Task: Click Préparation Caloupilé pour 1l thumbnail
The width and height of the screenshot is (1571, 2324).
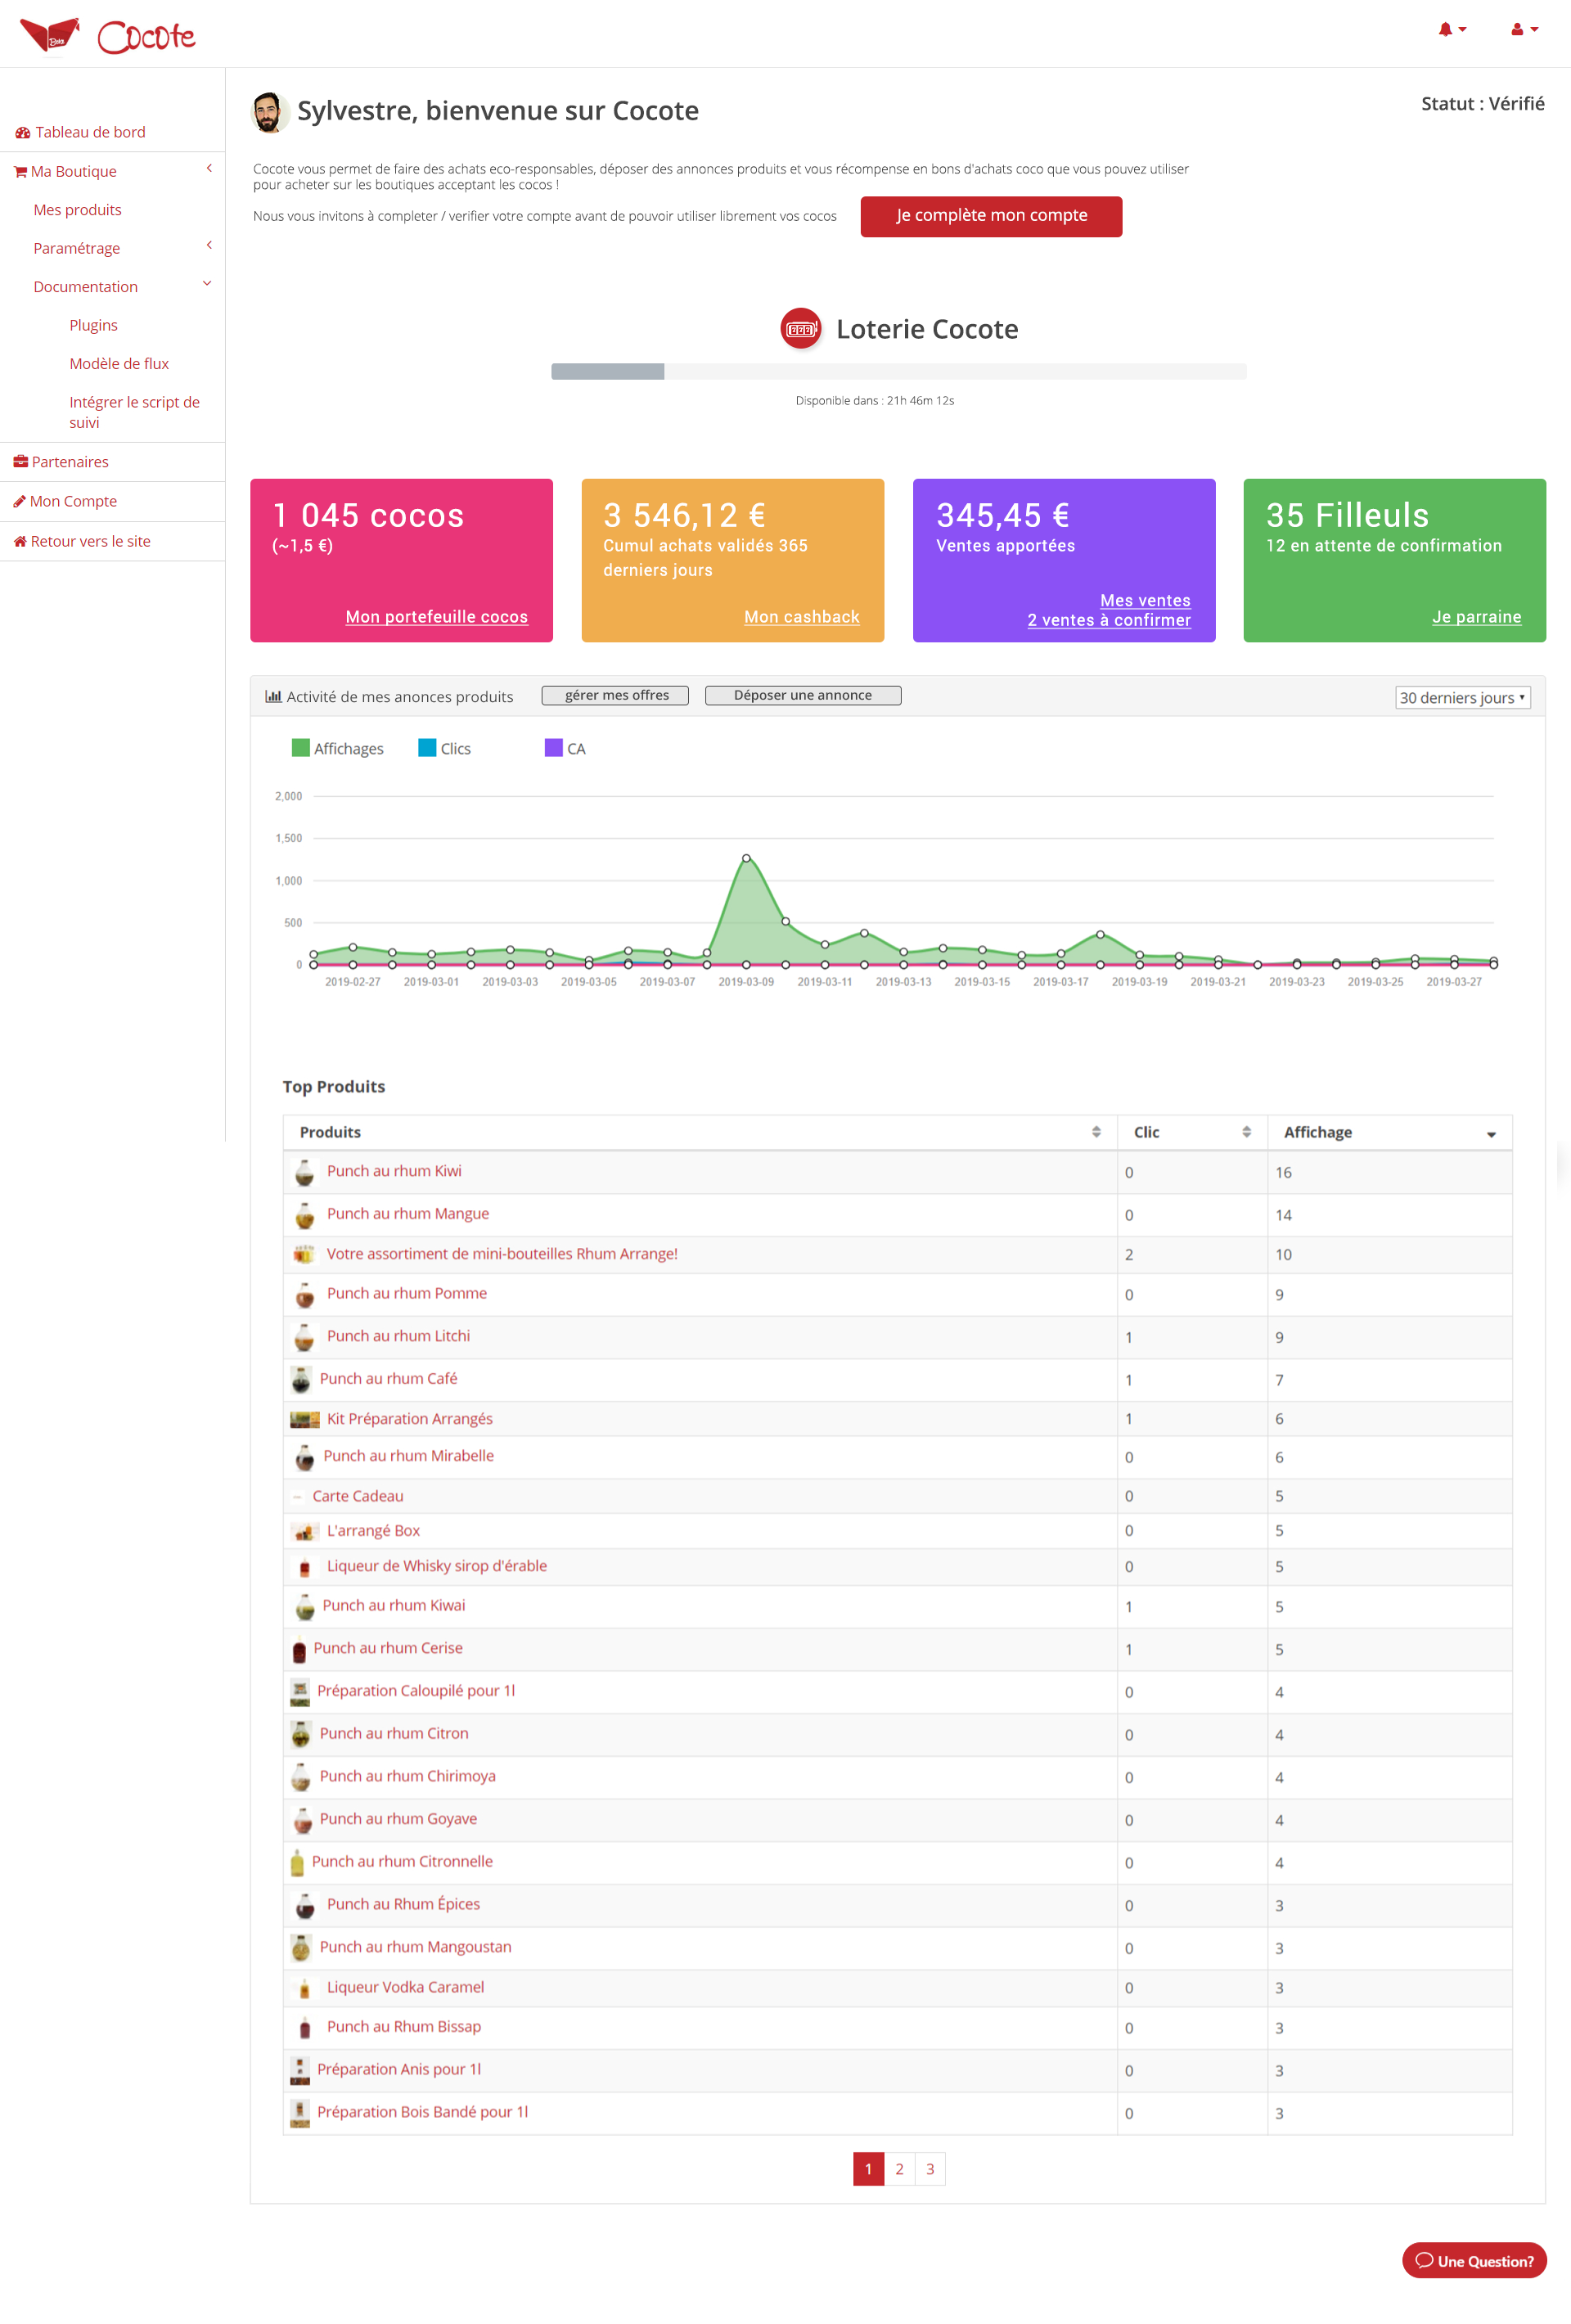Action: pyautogui.click(x=299, y=1692)
